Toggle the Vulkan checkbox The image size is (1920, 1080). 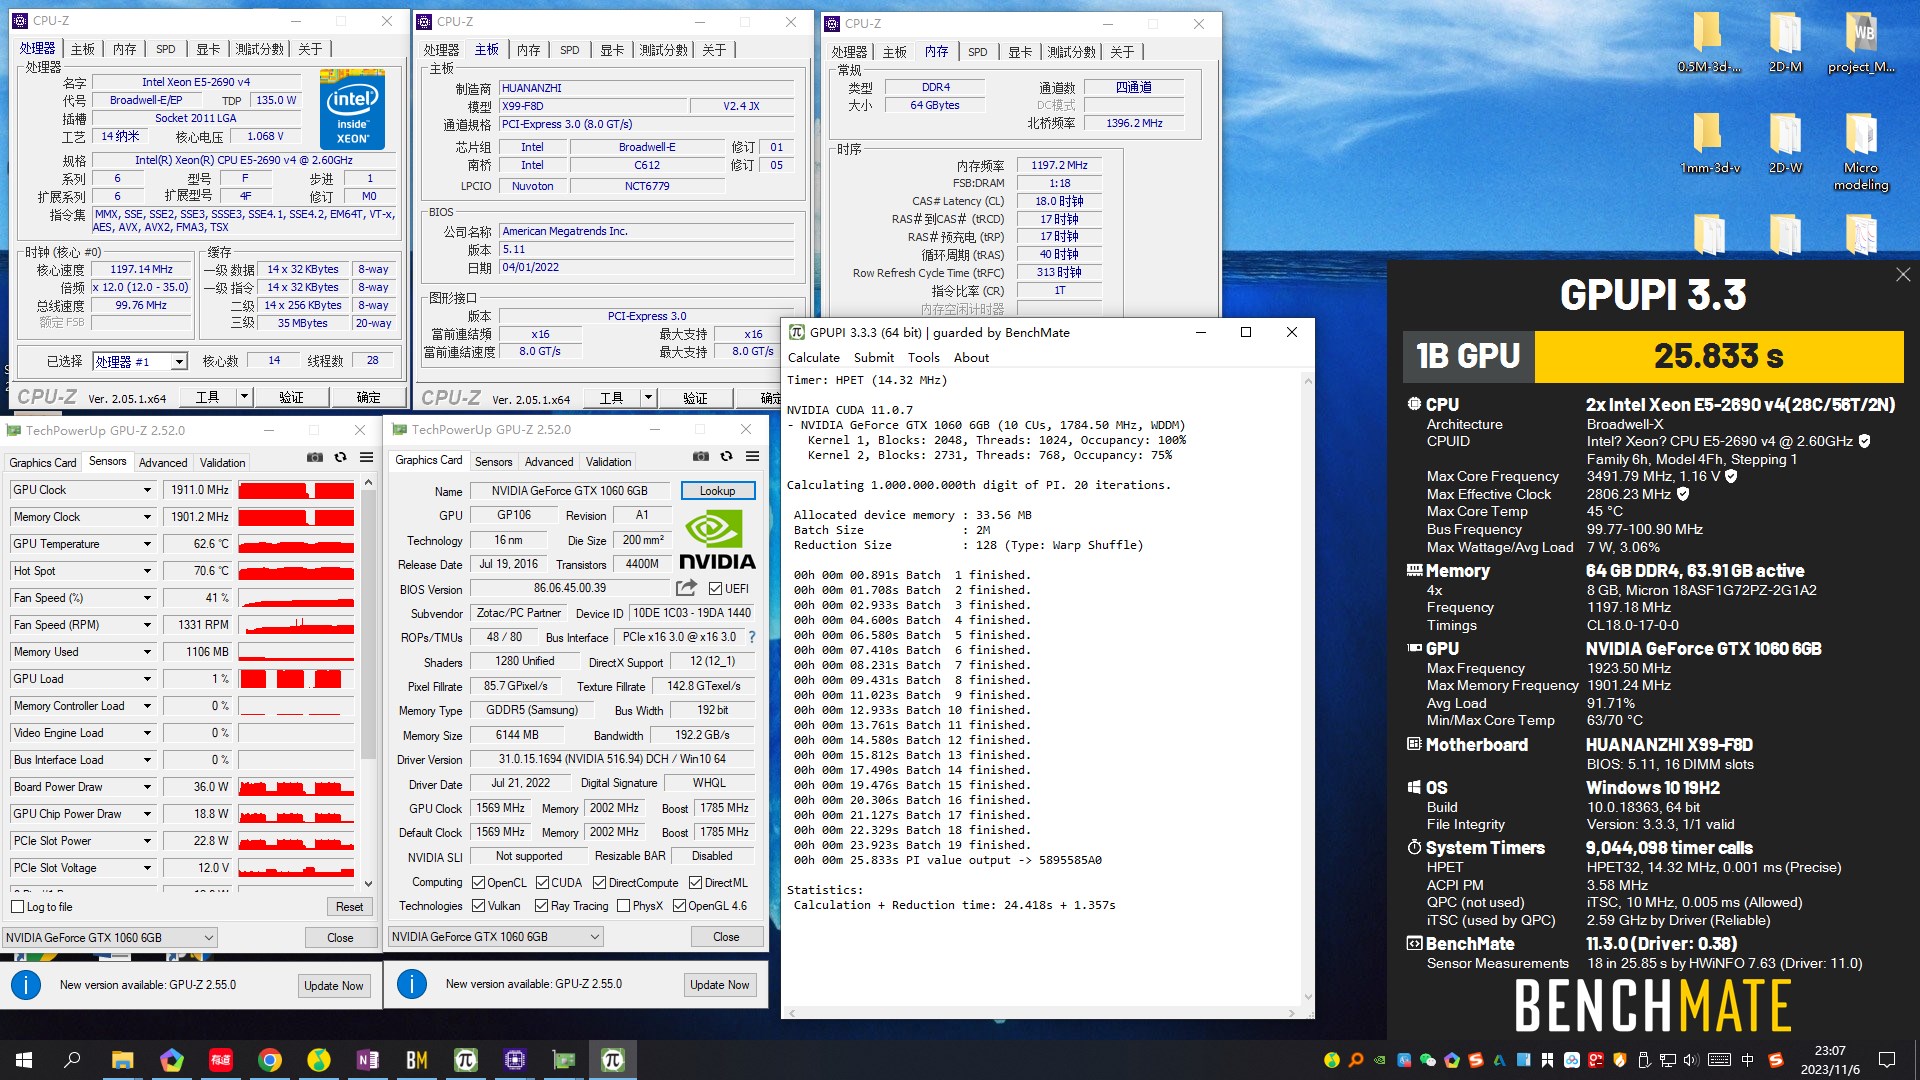click(479, 906)
